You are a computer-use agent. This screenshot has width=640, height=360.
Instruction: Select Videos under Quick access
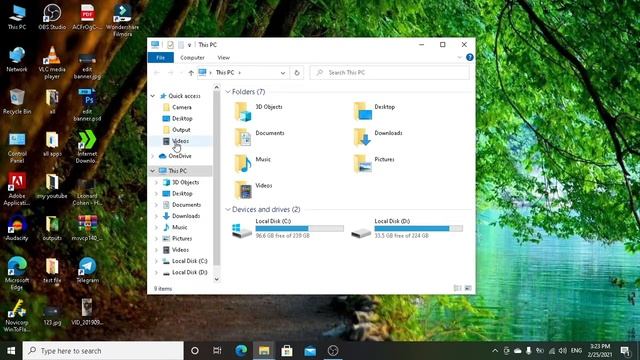(180, 141)
